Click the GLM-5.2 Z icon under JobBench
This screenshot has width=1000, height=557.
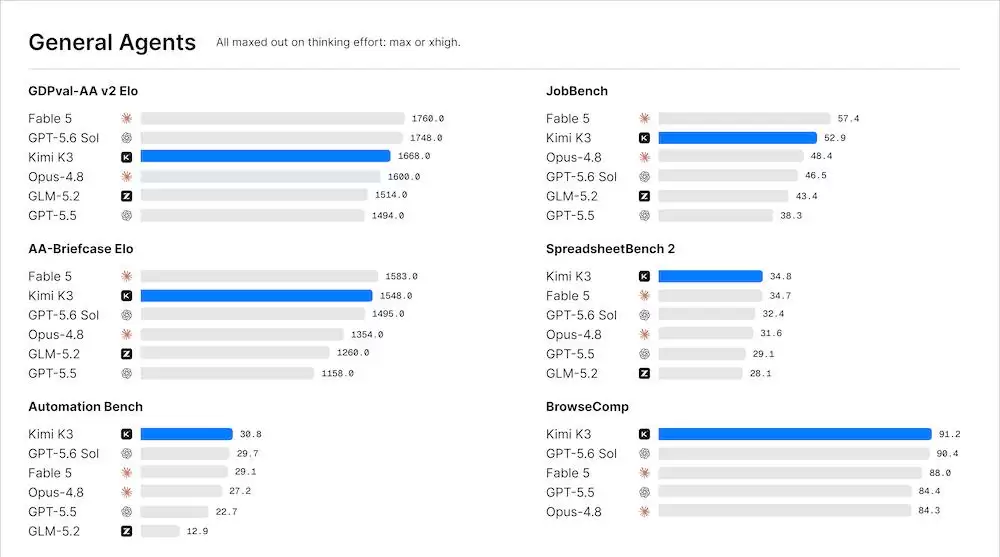(x=644, y=196)
